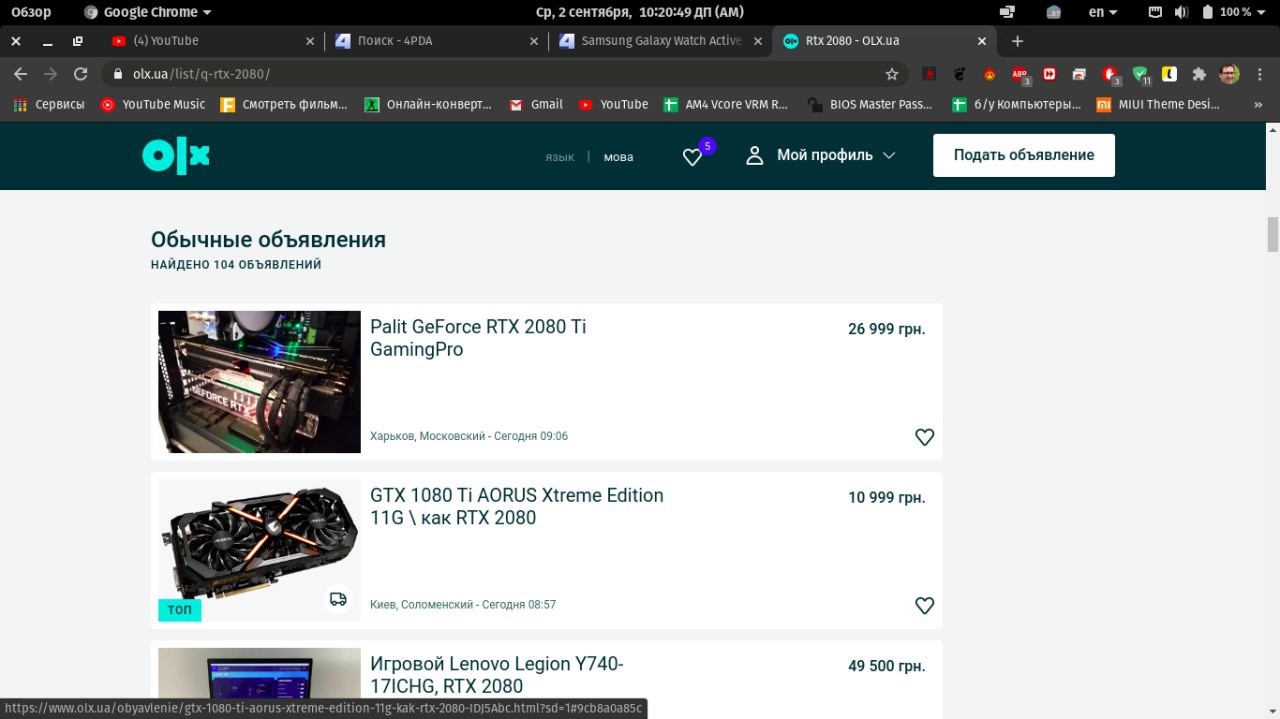Open the red hand stop extension

pos(1110,74)
